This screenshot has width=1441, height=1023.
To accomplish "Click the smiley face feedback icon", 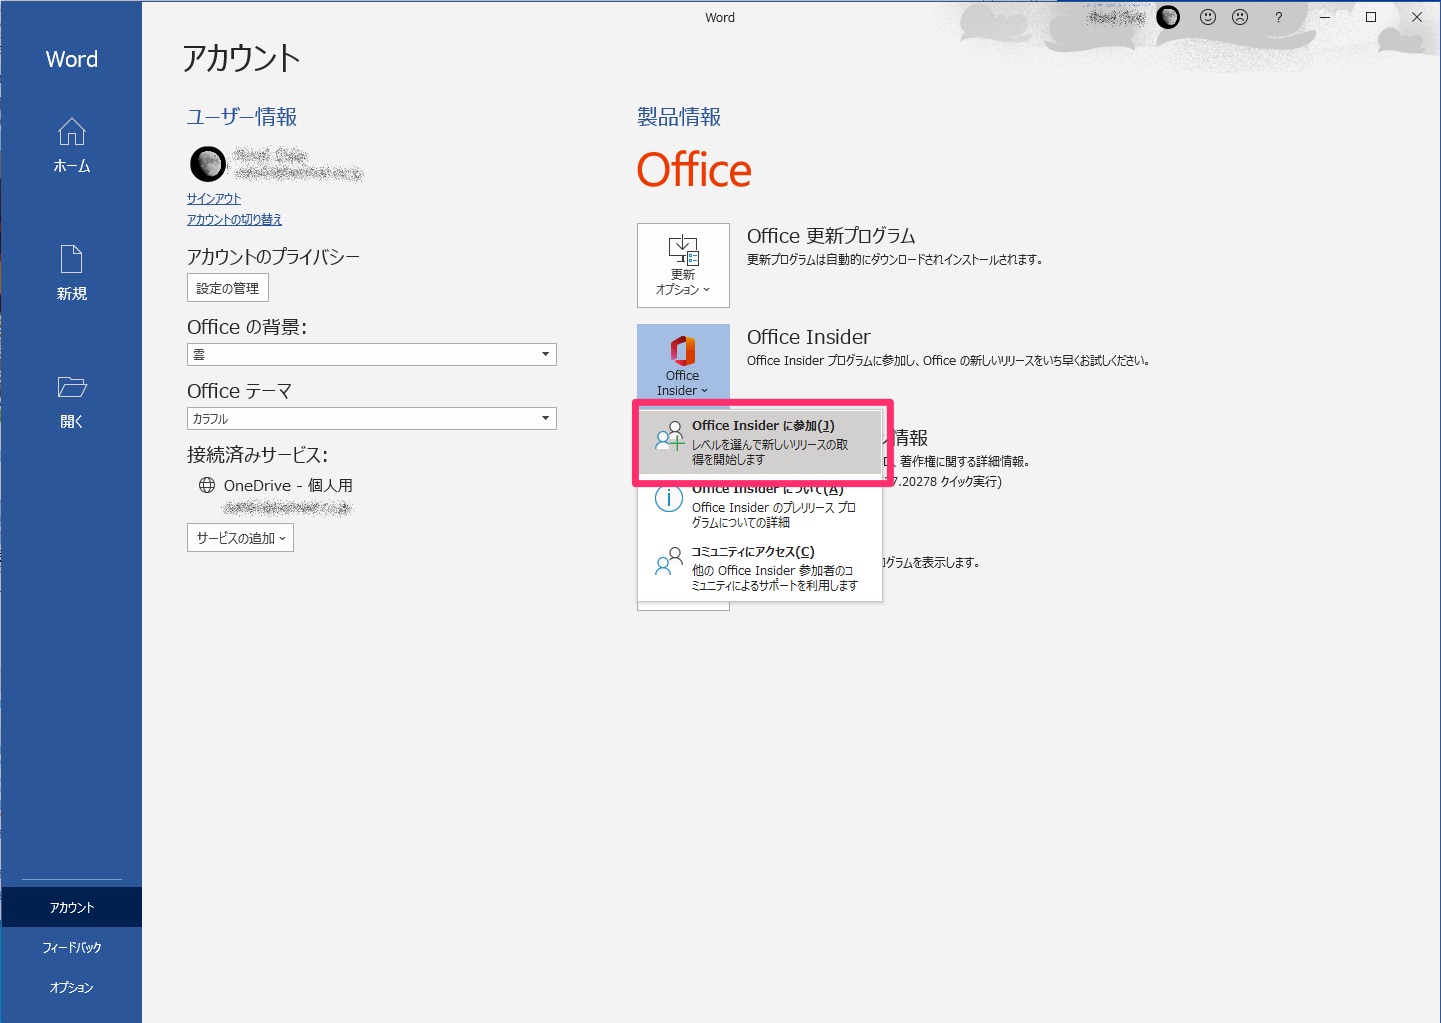I will tap(1208, 17).
